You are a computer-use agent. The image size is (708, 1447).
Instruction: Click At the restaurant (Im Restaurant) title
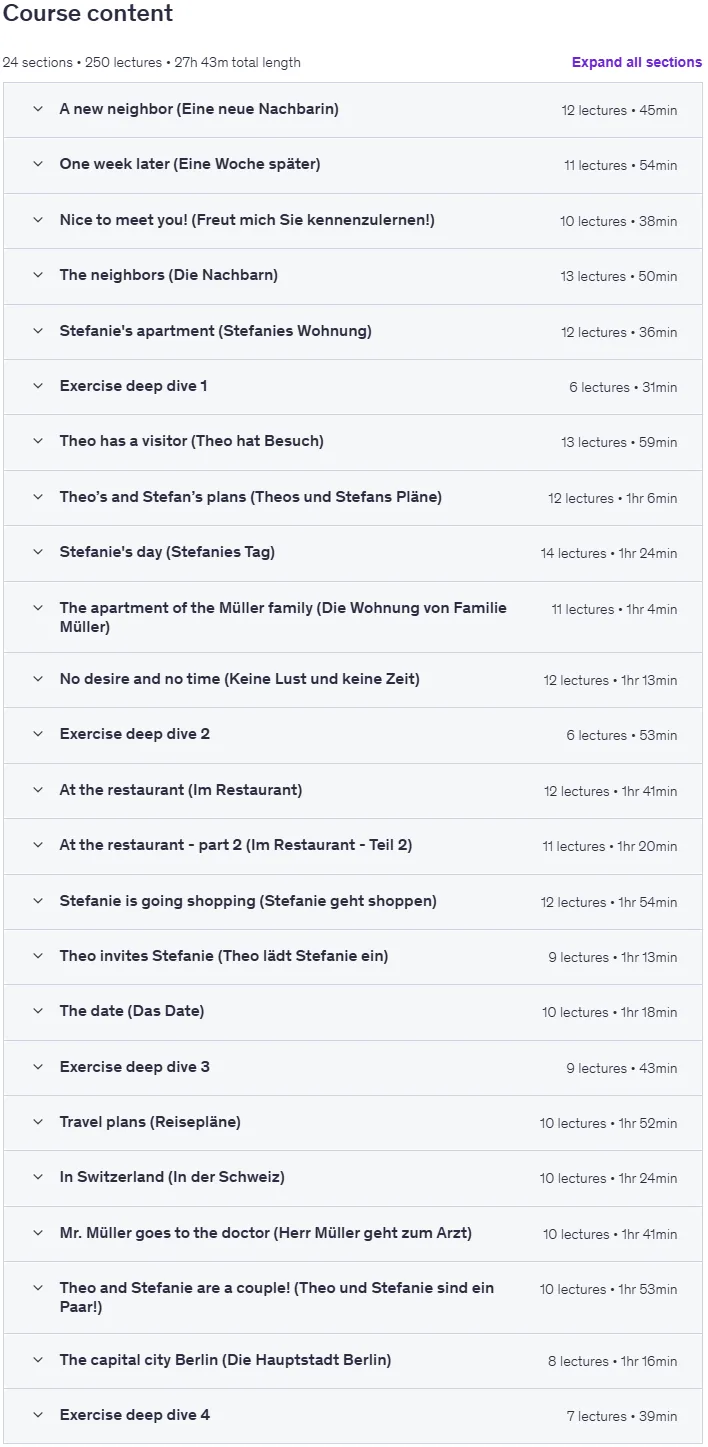(180, 790)
